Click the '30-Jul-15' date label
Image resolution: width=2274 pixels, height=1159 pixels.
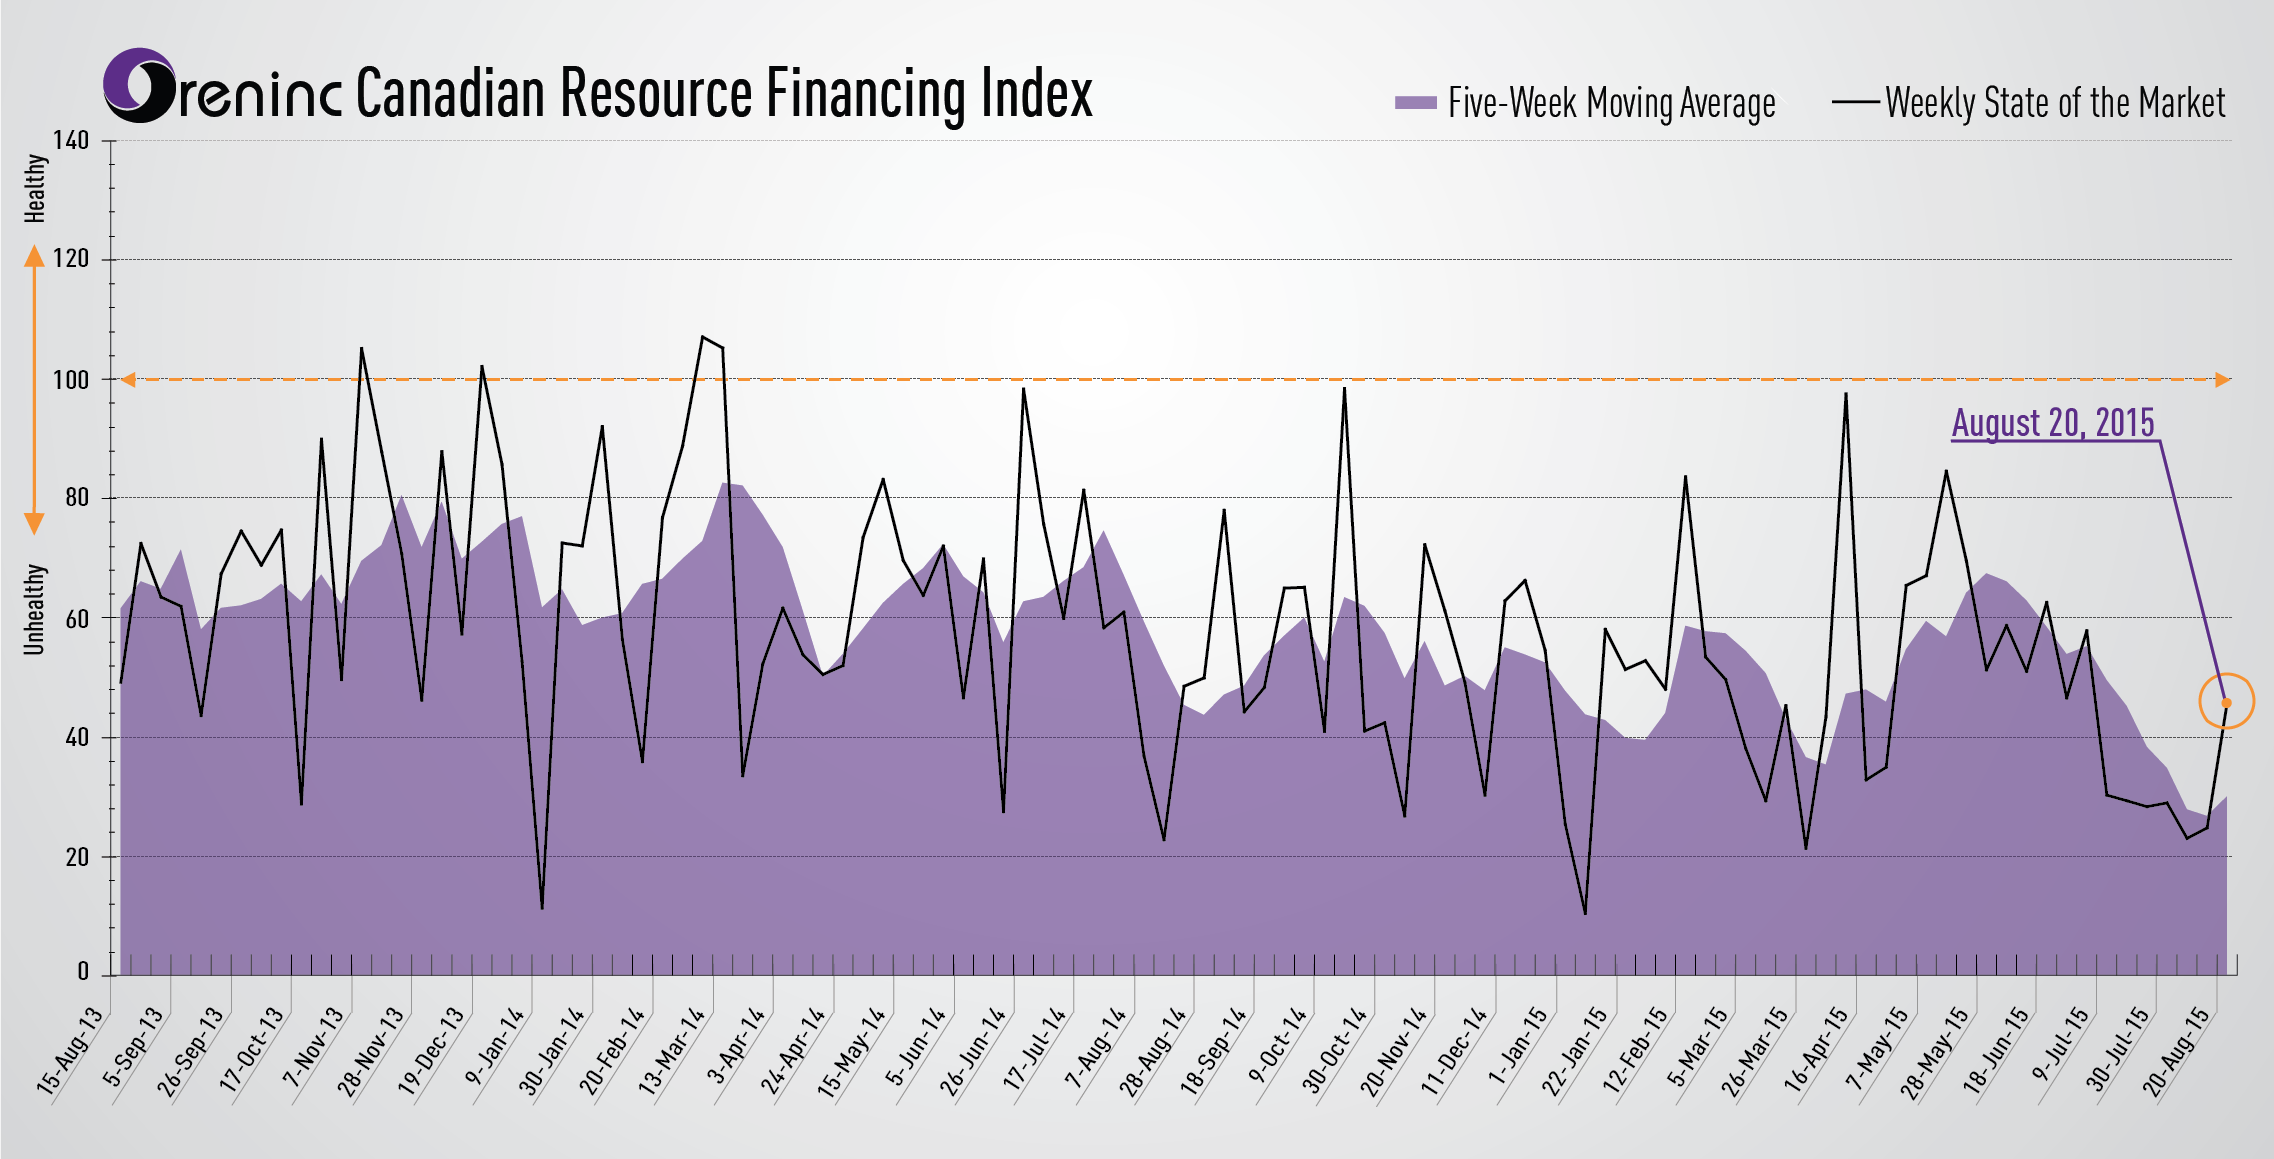2117,1049
